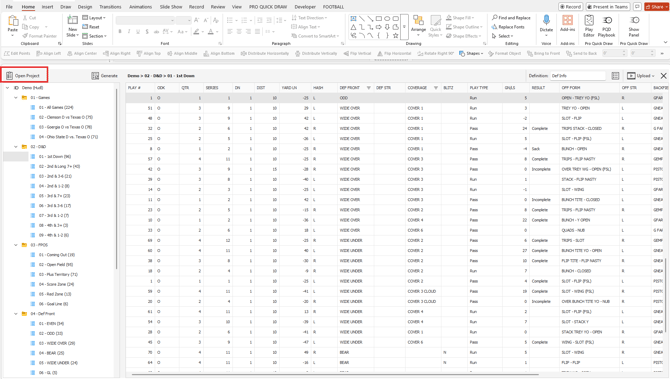Screen dimensions: 670x379
Task: Switch to the PRO QUICK DRAW tab
Action: coord(268,7)
